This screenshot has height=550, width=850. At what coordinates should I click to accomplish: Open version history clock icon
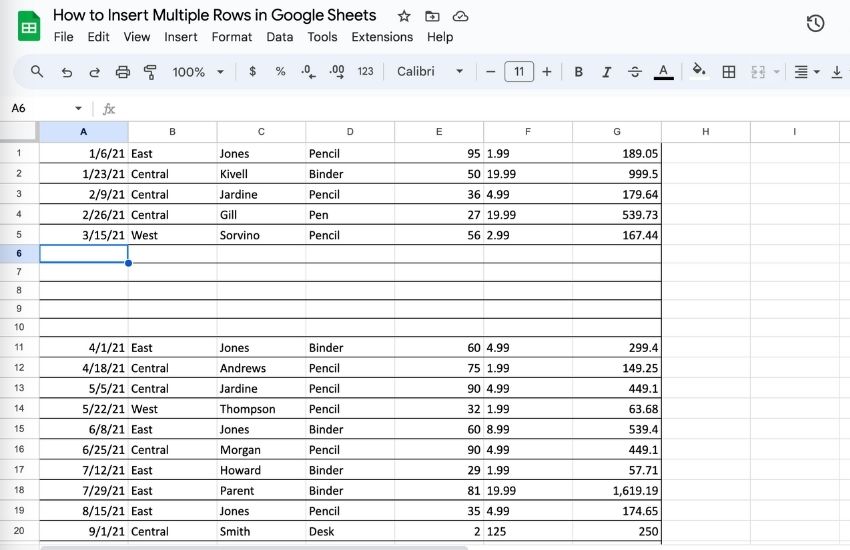[x=815, y=23]
